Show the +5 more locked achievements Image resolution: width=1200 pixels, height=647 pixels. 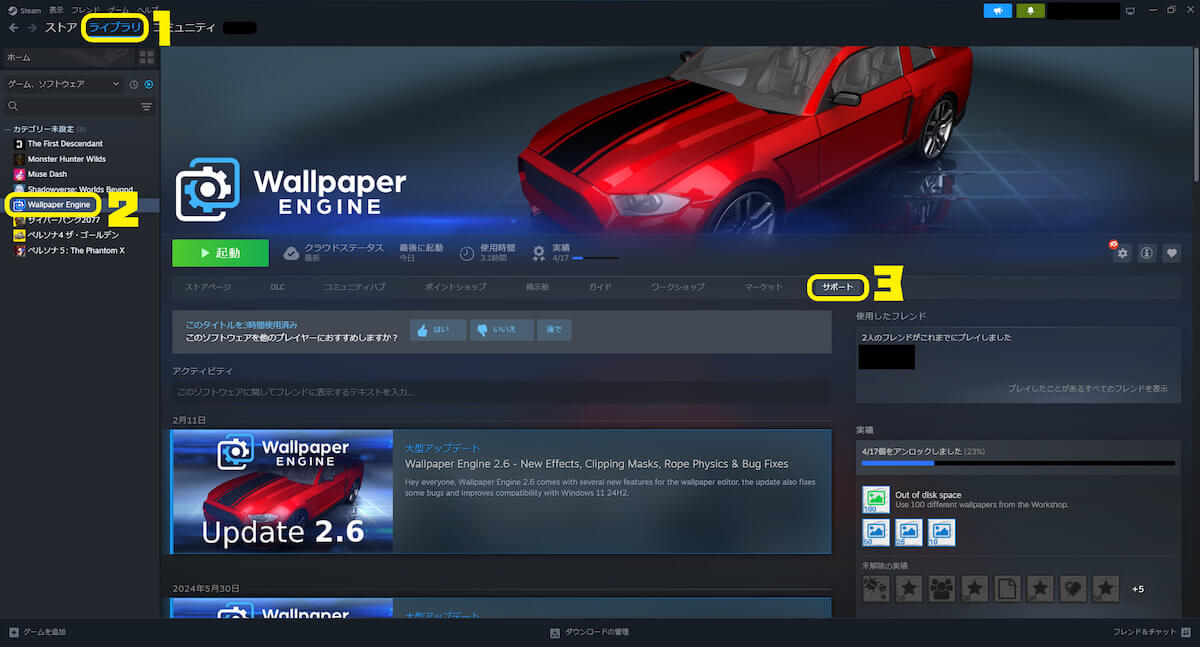1138,589
